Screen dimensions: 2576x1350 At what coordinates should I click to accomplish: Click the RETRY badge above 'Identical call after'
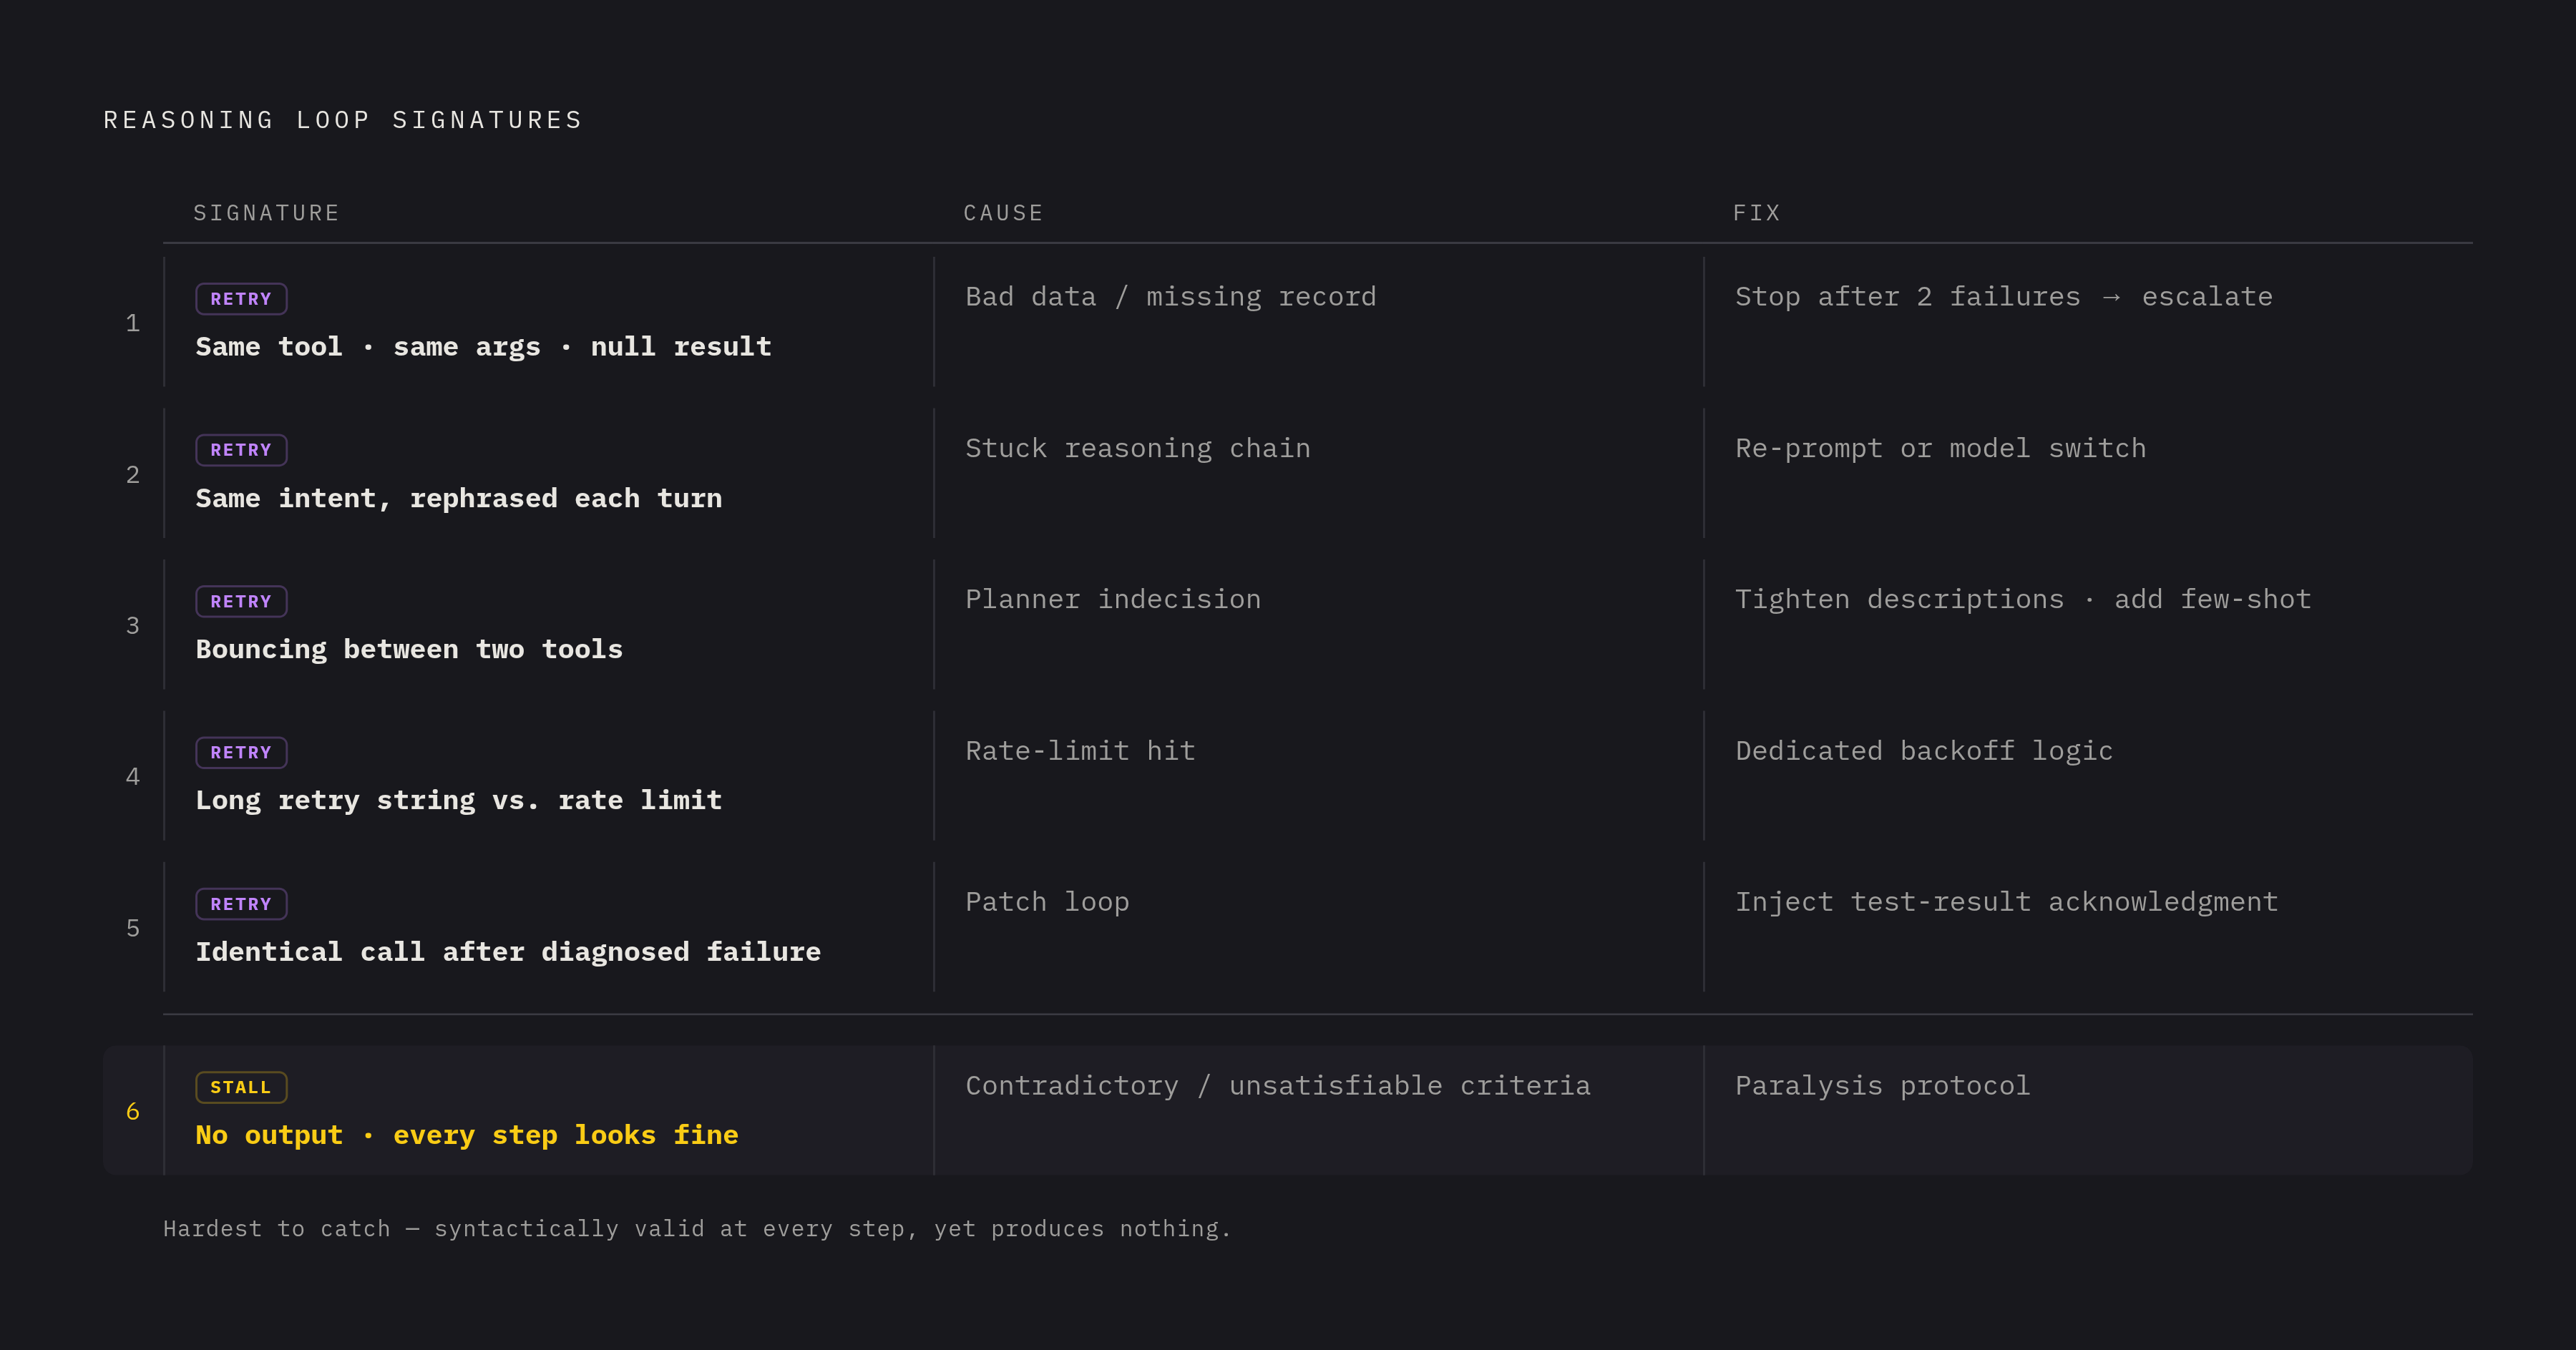coord(241,904)
